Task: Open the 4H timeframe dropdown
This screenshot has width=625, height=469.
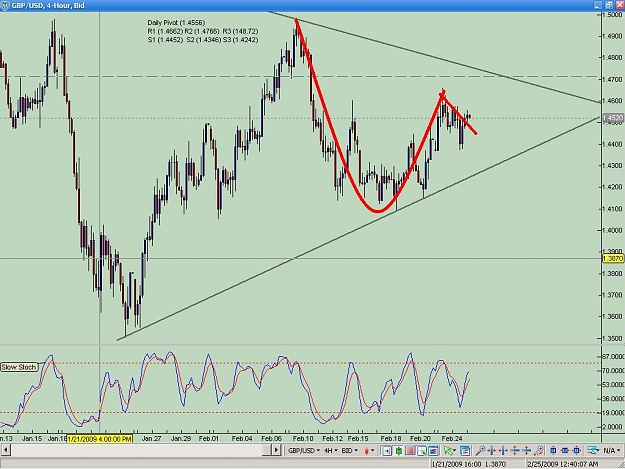Action: [331, 451]
